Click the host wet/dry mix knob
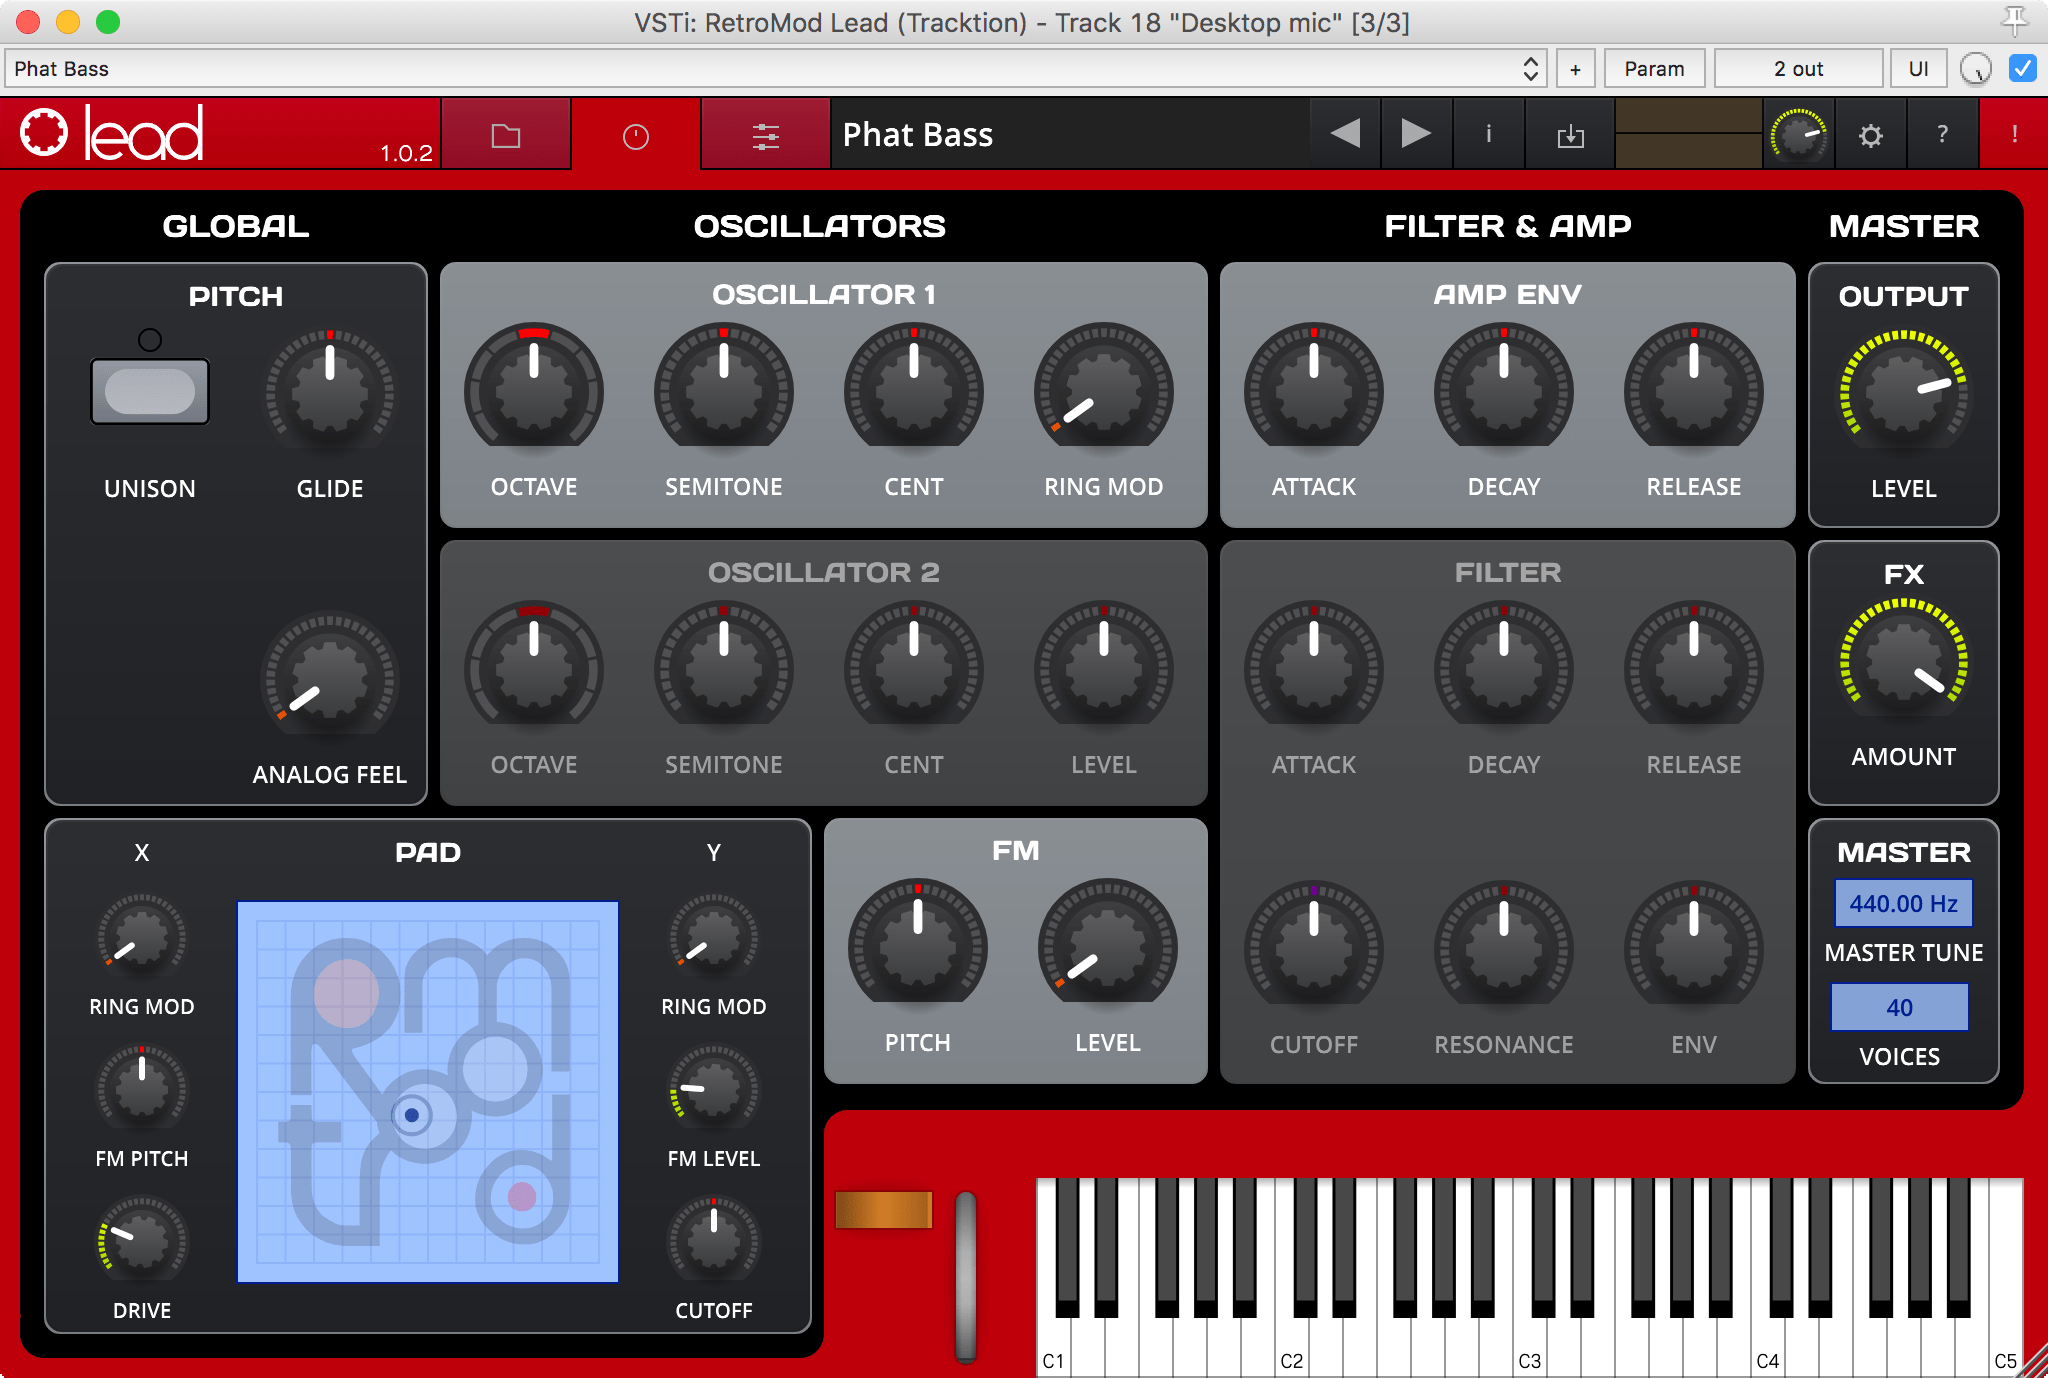 point(1976,69)
